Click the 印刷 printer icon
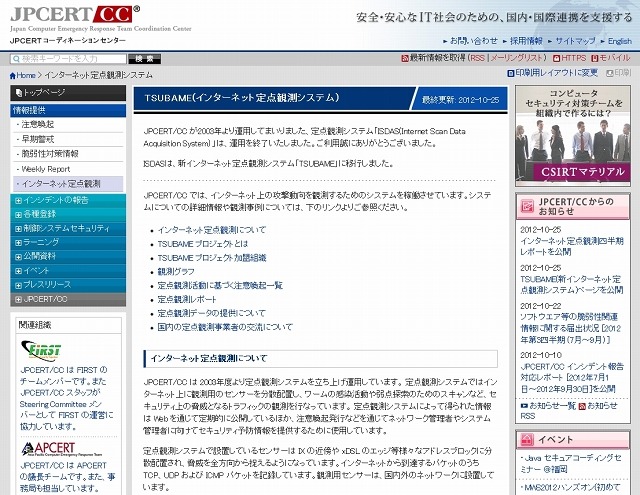Viewport: 640px width, 495px height. (x=610, y=73)
